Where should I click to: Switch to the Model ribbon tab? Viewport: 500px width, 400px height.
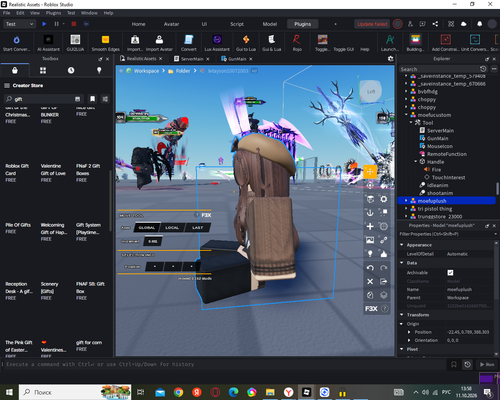pos(270,24)
